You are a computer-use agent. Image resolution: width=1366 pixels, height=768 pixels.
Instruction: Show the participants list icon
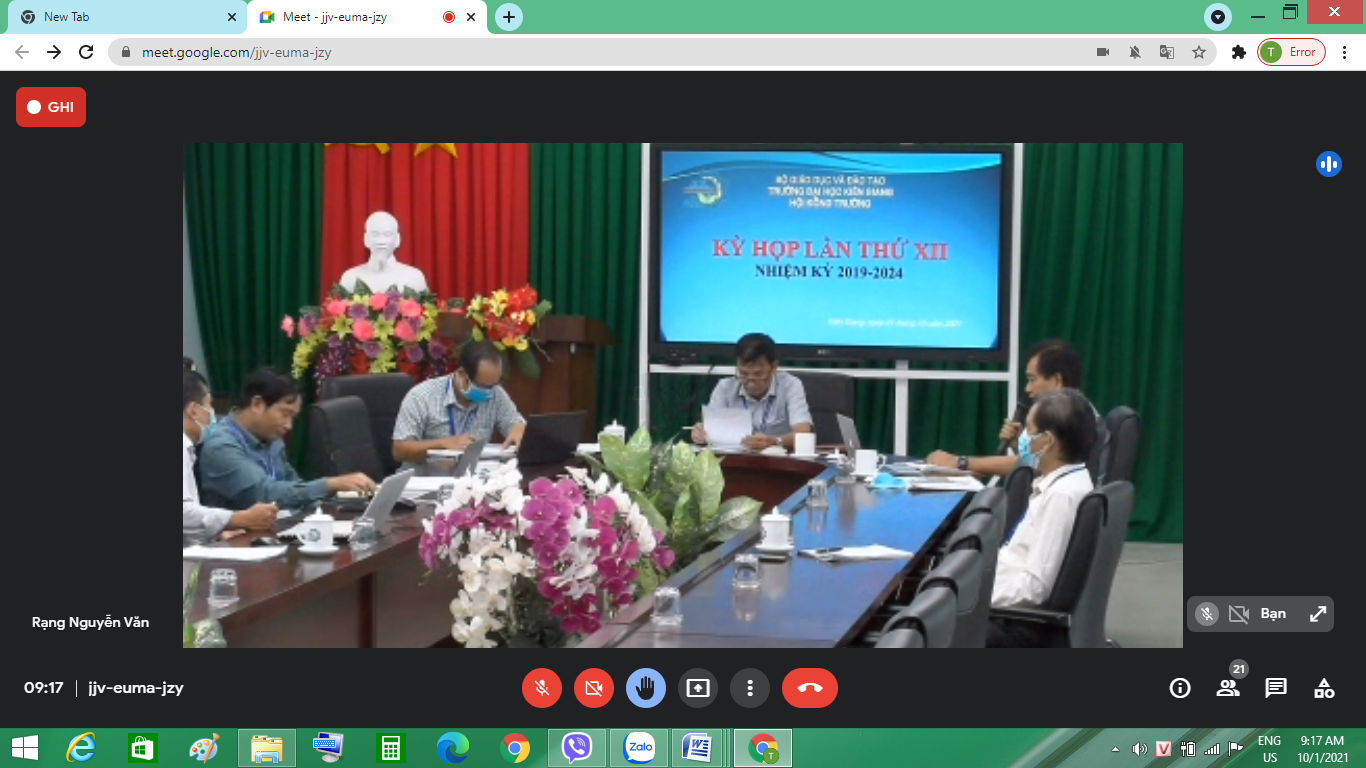(1228, 688)
